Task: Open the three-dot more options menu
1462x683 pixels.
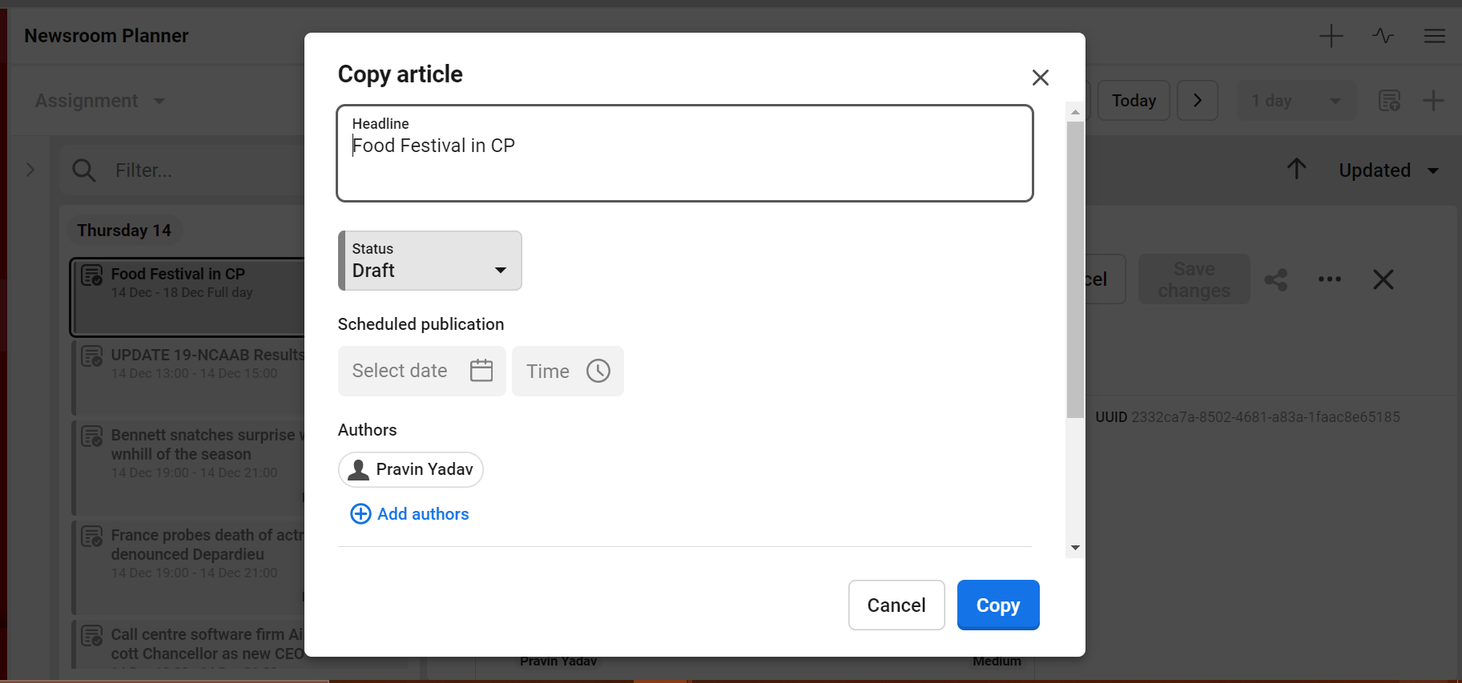Action: (1329, 280)
